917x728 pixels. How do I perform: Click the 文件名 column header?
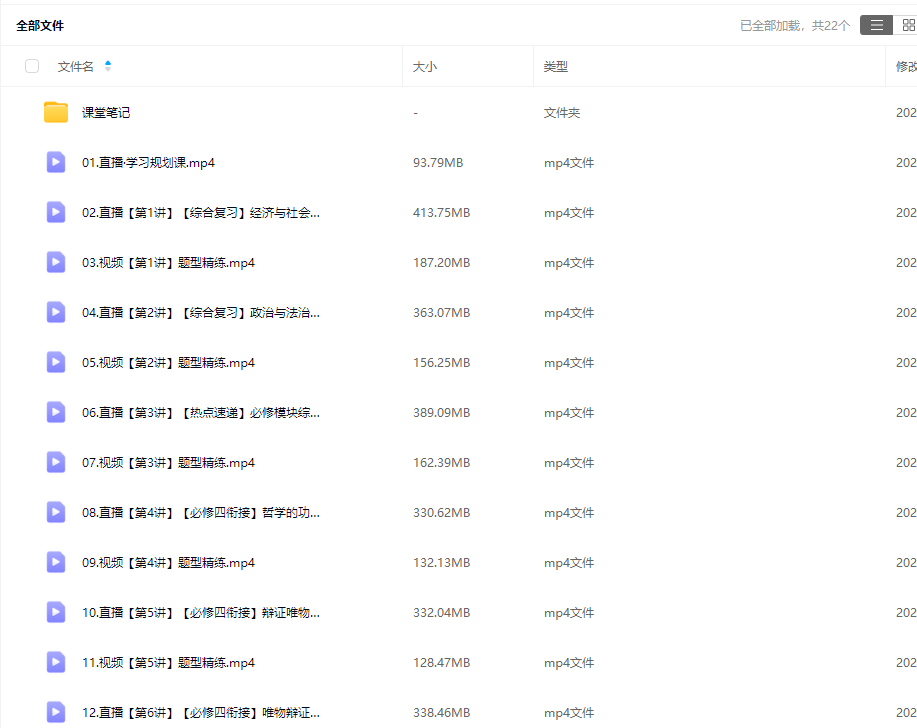coord(76,67)
